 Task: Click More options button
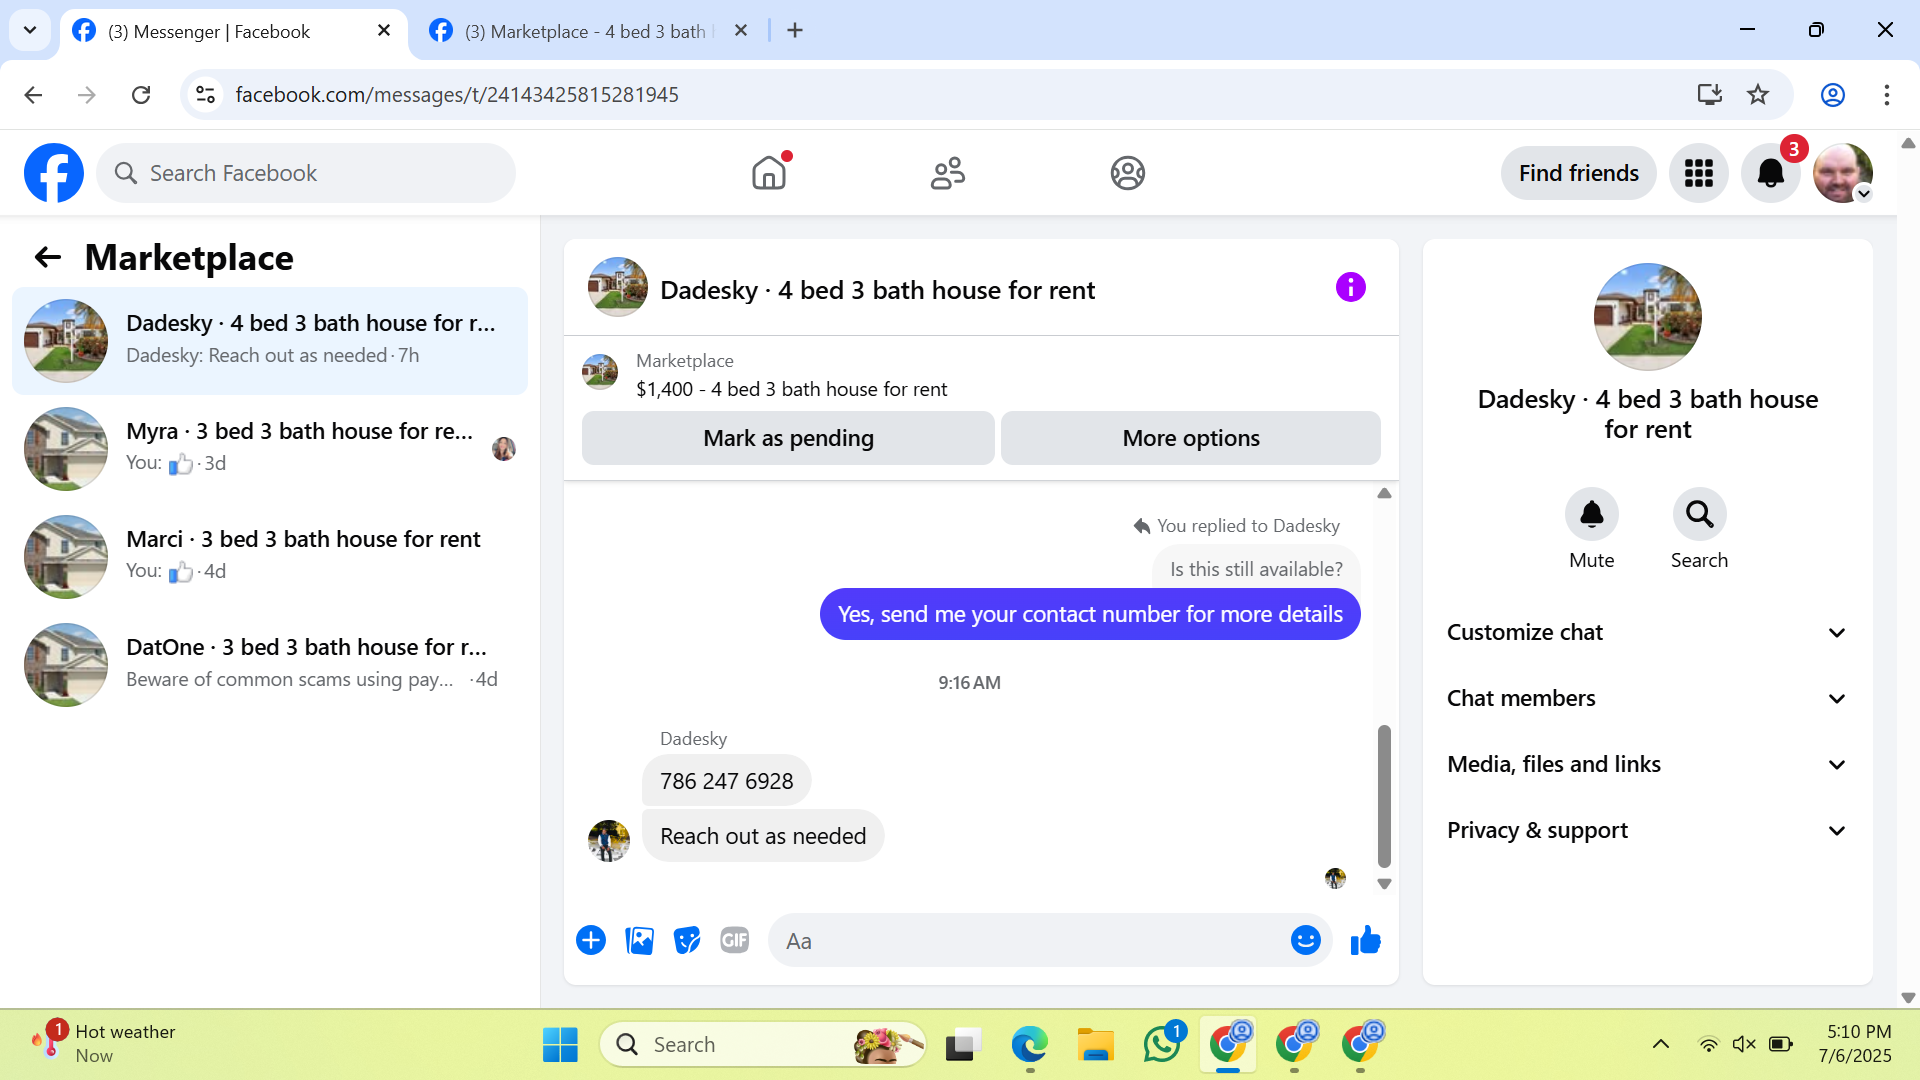click(x=1190, y=438)
